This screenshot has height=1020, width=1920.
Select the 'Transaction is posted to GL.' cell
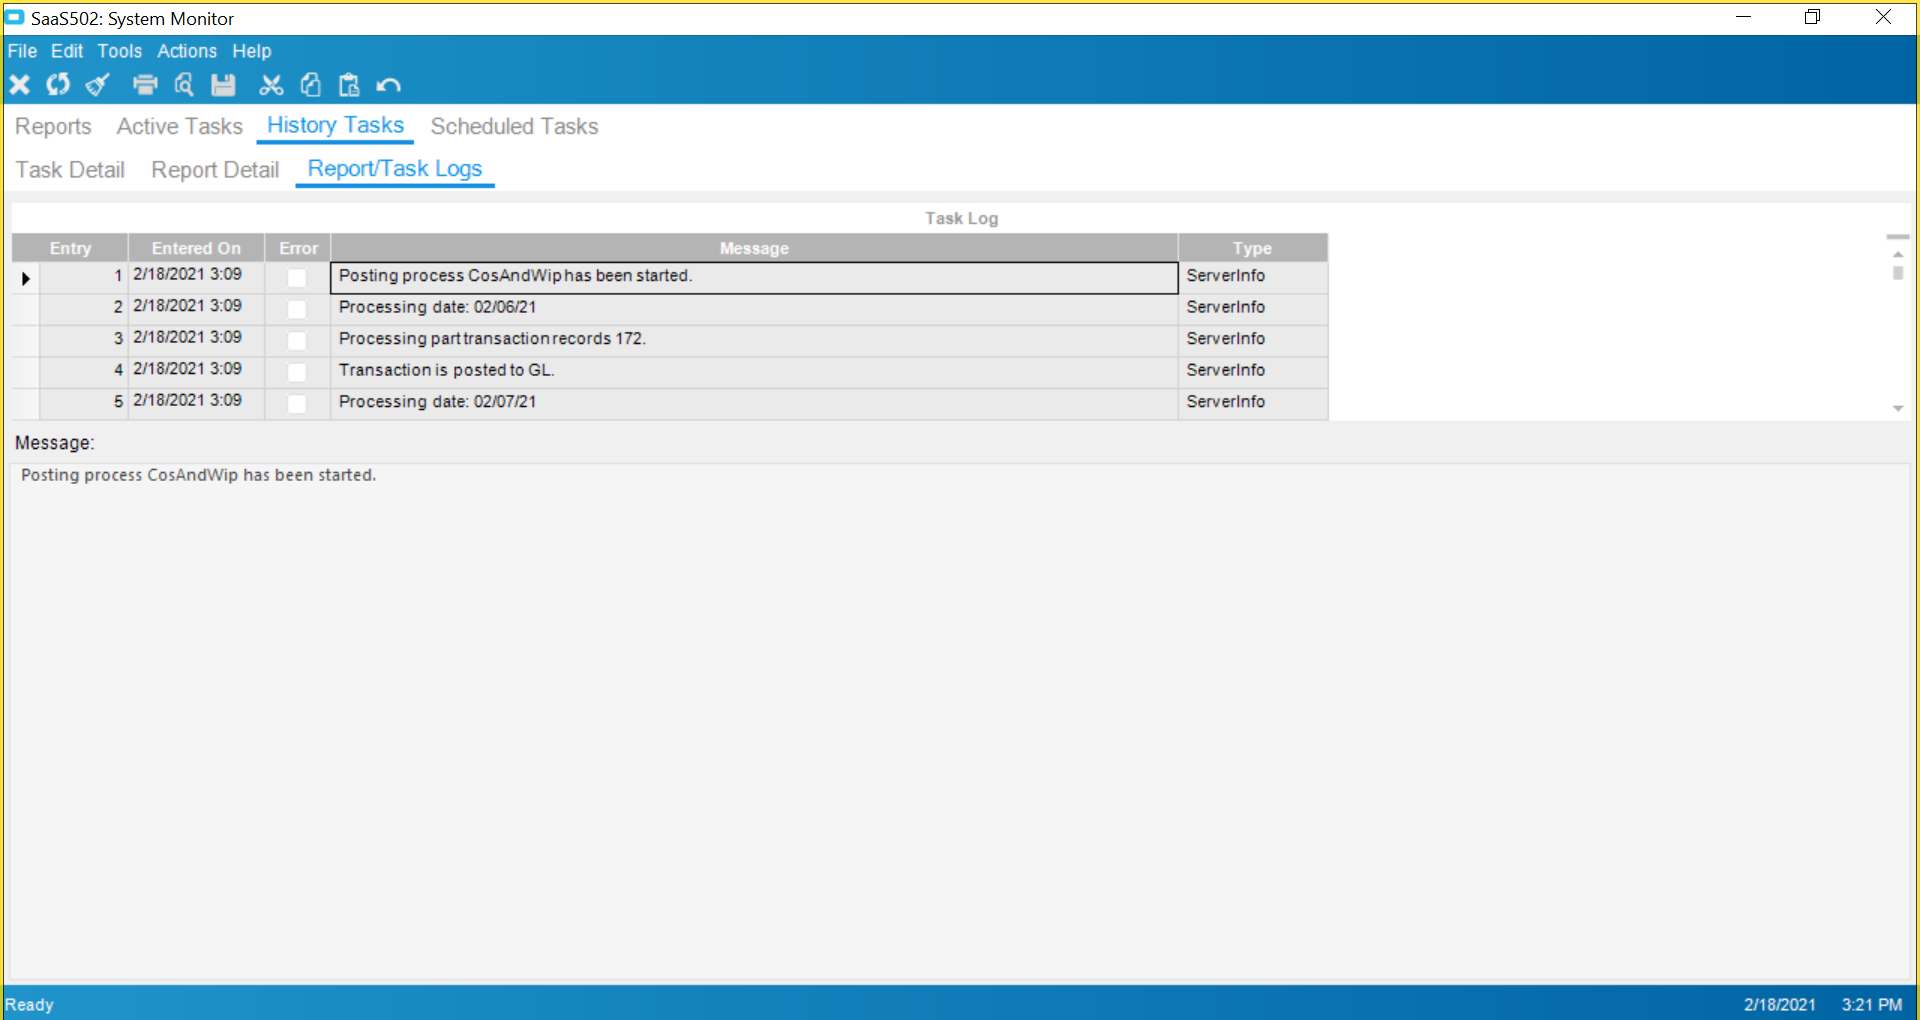click(754, 372)
